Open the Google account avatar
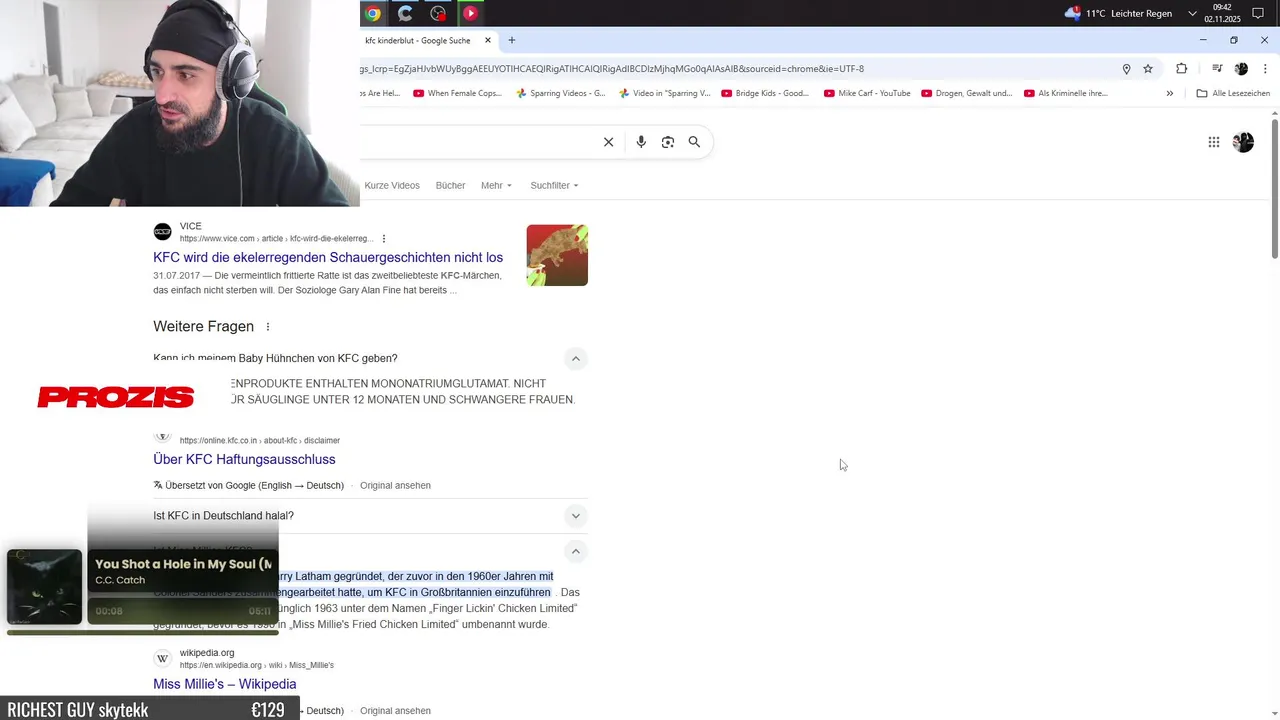The image size is (1280, 720). pyautogui.click(x=1243, y=142)
